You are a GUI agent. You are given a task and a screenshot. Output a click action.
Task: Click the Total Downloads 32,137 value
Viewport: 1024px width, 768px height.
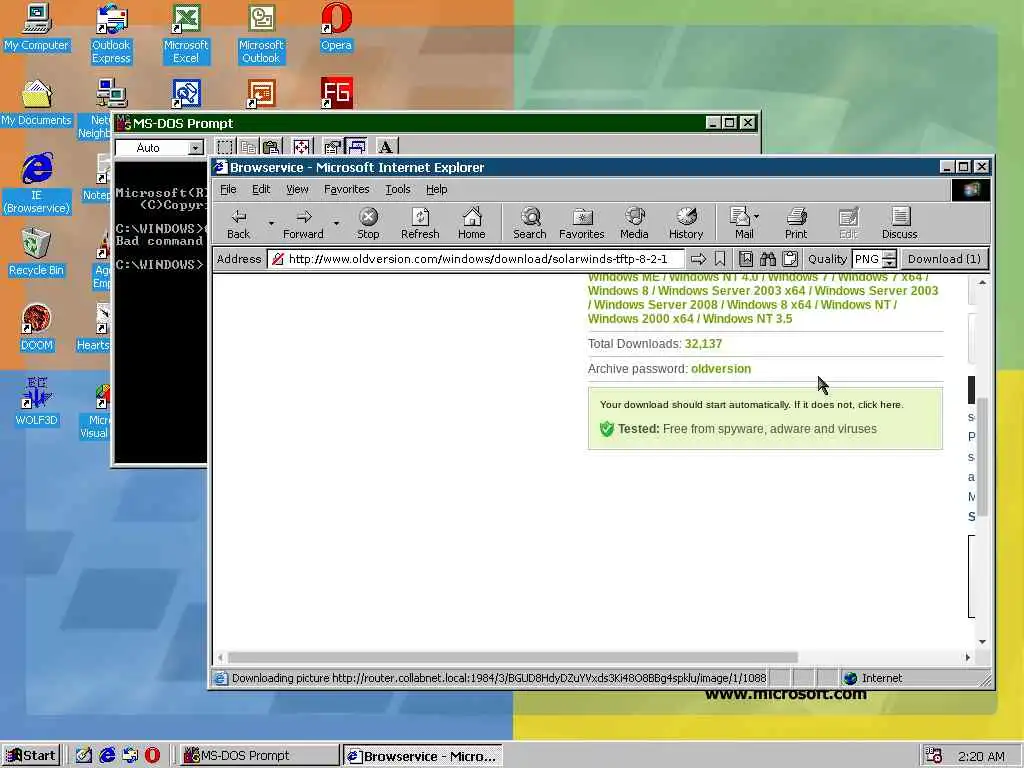coord(703,344)
